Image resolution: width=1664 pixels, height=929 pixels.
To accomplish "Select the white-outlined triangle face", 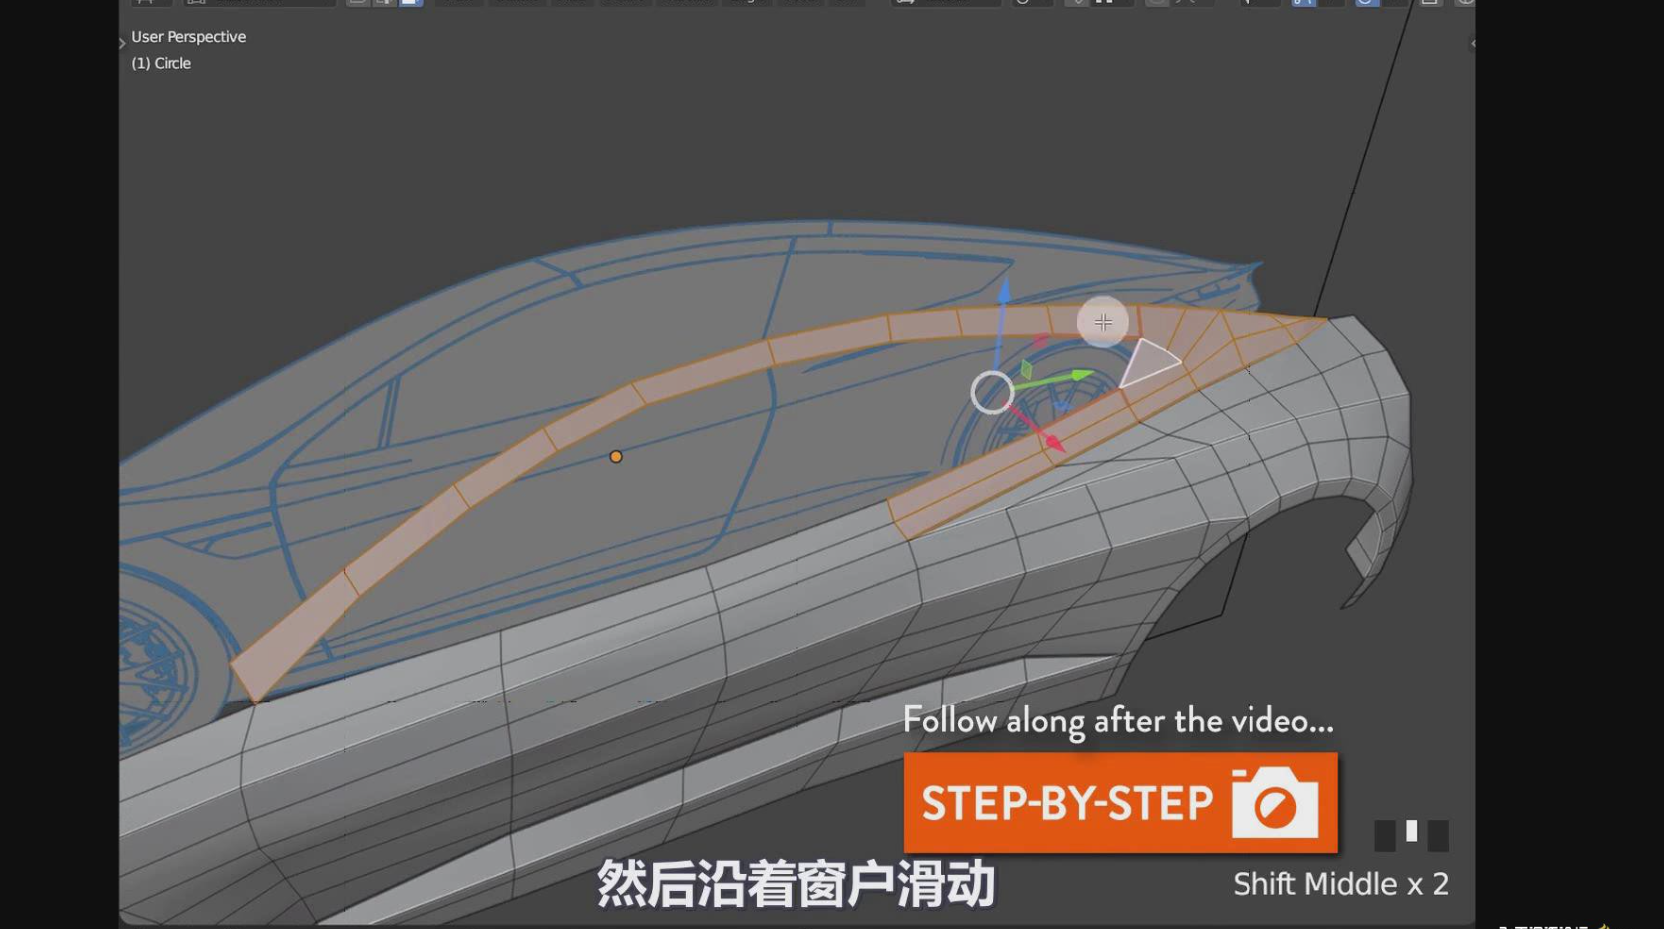I will tap(1148, 363).
